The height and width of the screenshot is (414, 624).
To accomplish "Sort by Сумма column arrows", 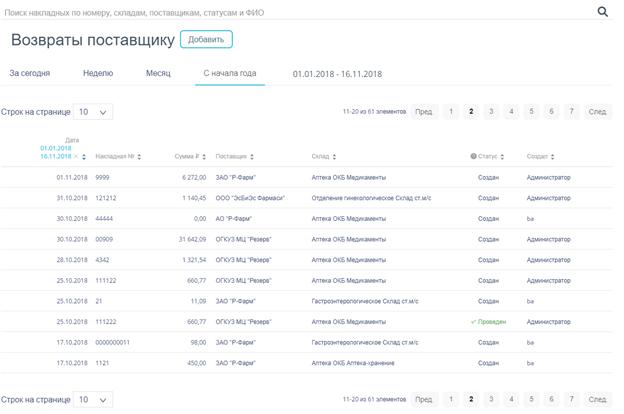I will point(204,157).
